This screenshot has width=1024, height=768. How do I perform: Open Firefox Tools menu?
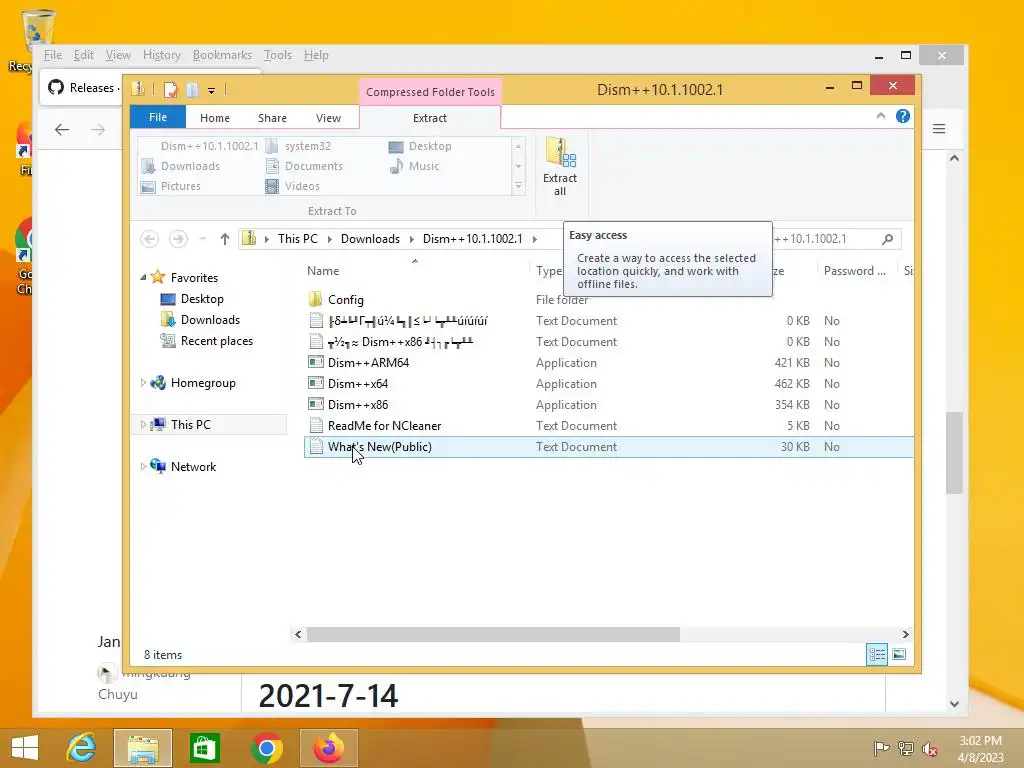[x=278, y=55]
